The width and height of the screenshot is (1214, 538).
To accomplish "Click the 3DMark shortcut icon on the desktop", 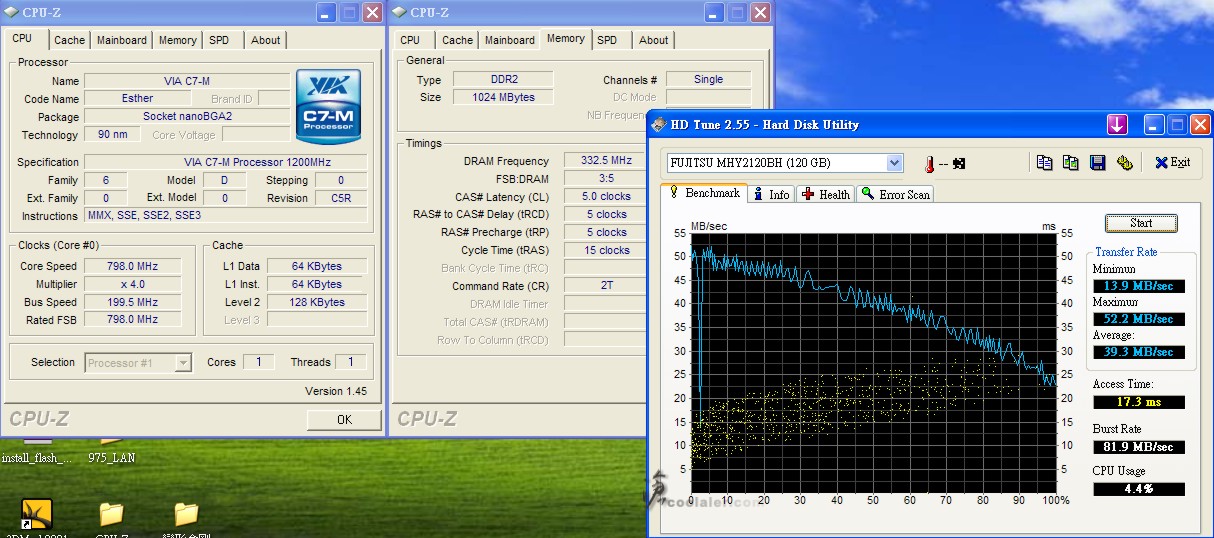I will point(36,514).
